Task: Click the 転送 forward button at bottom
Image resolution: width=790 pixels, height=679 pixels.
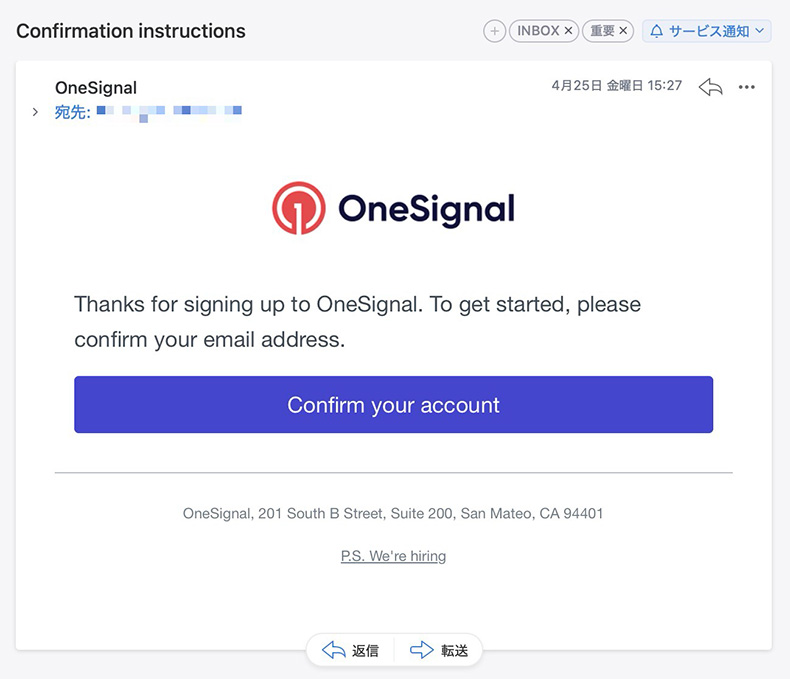Action: point(439,650)
